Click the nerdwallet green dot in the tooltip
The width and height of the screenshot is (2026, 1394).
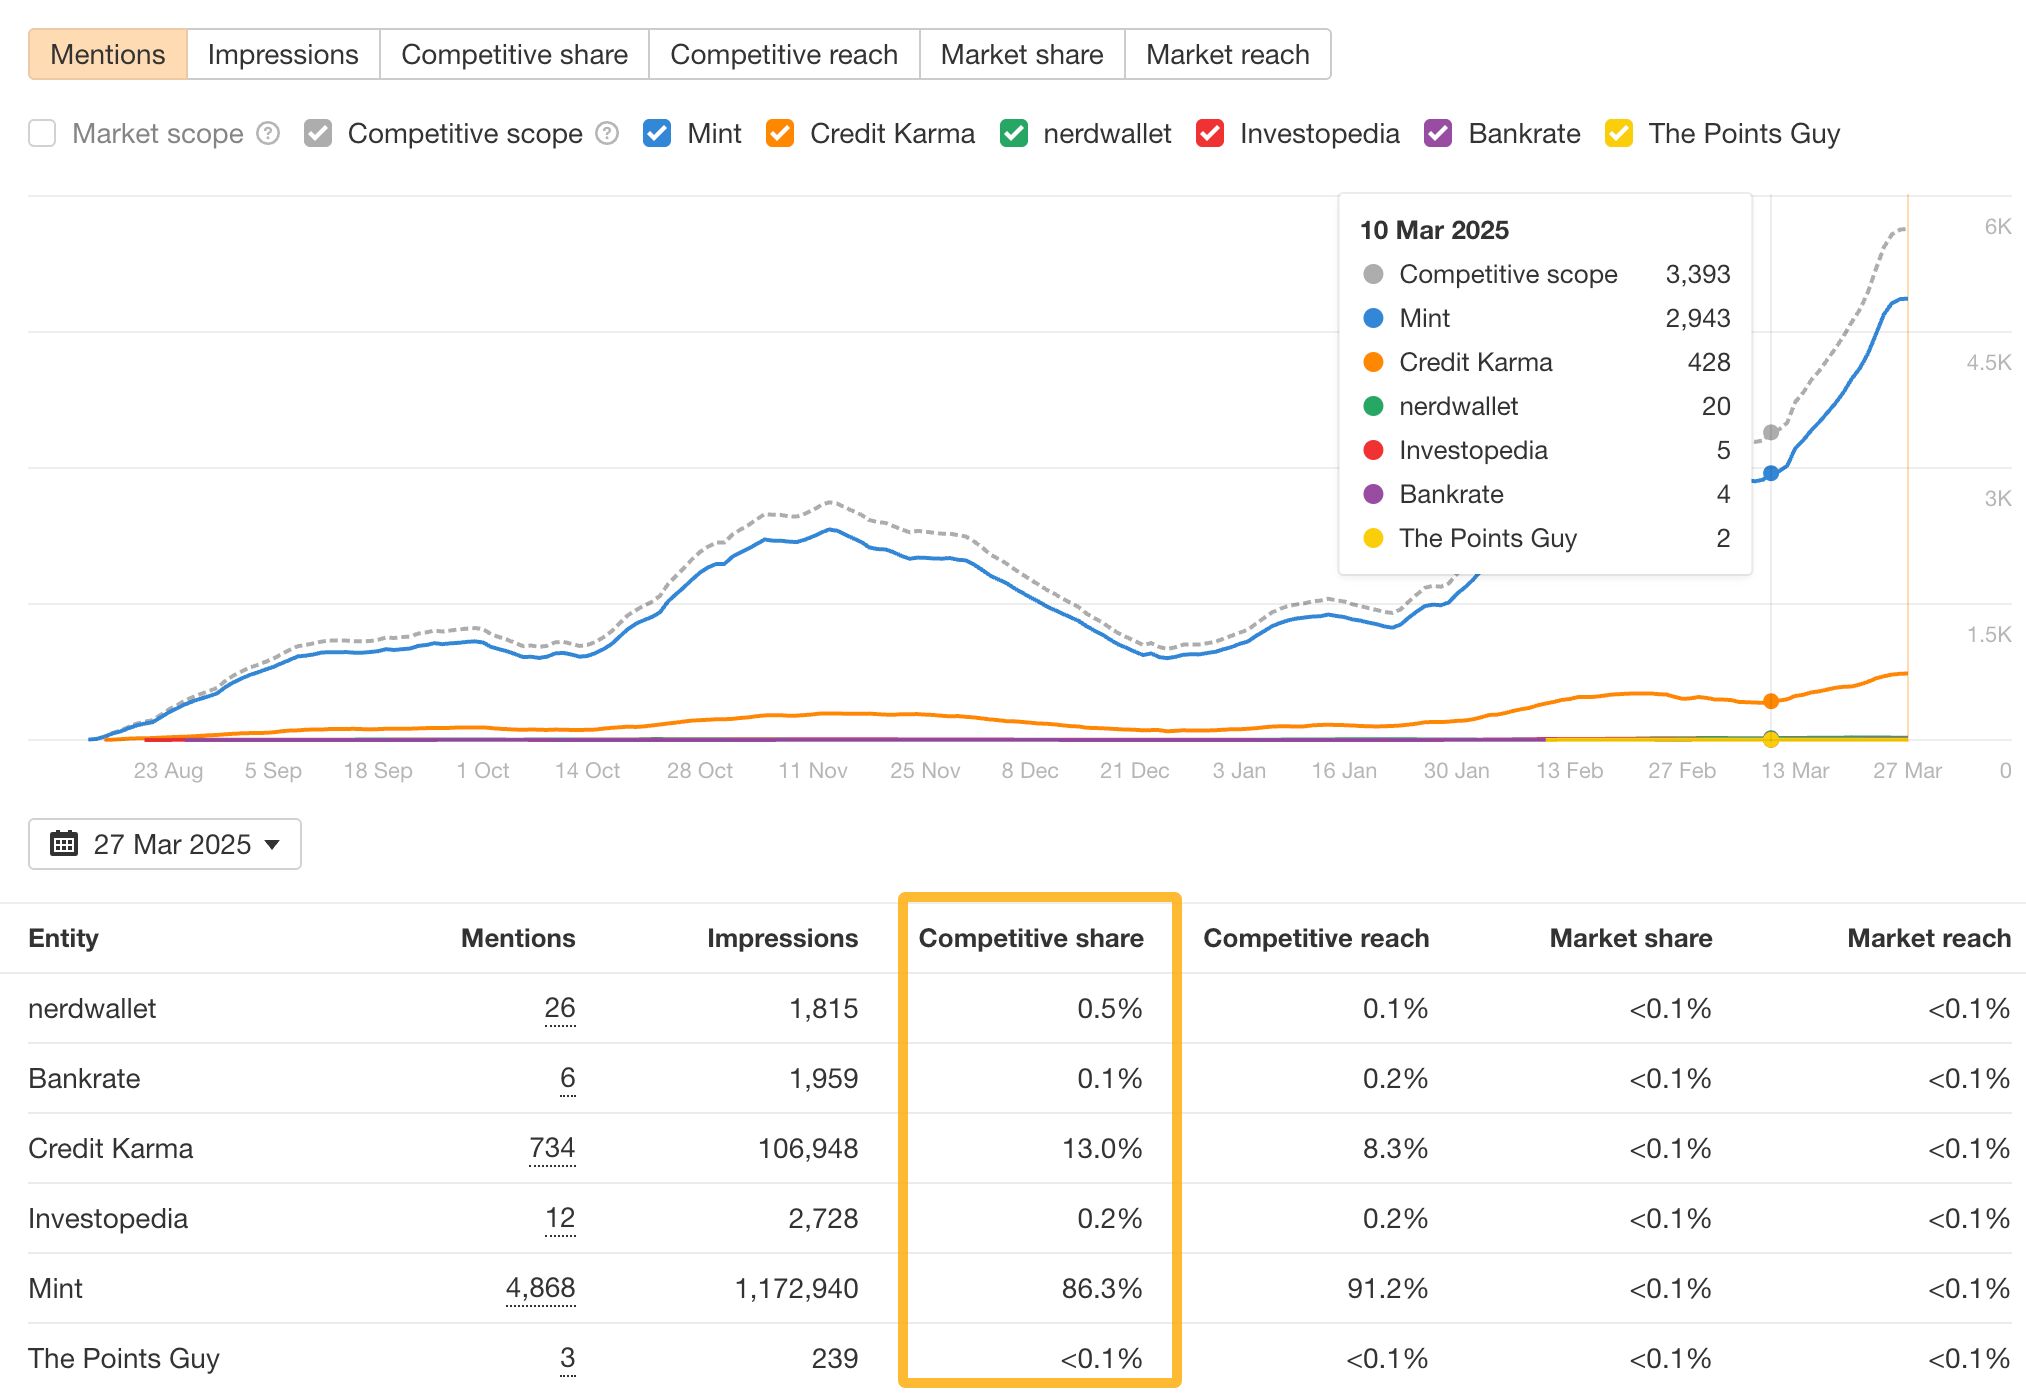pos(1374,406)
